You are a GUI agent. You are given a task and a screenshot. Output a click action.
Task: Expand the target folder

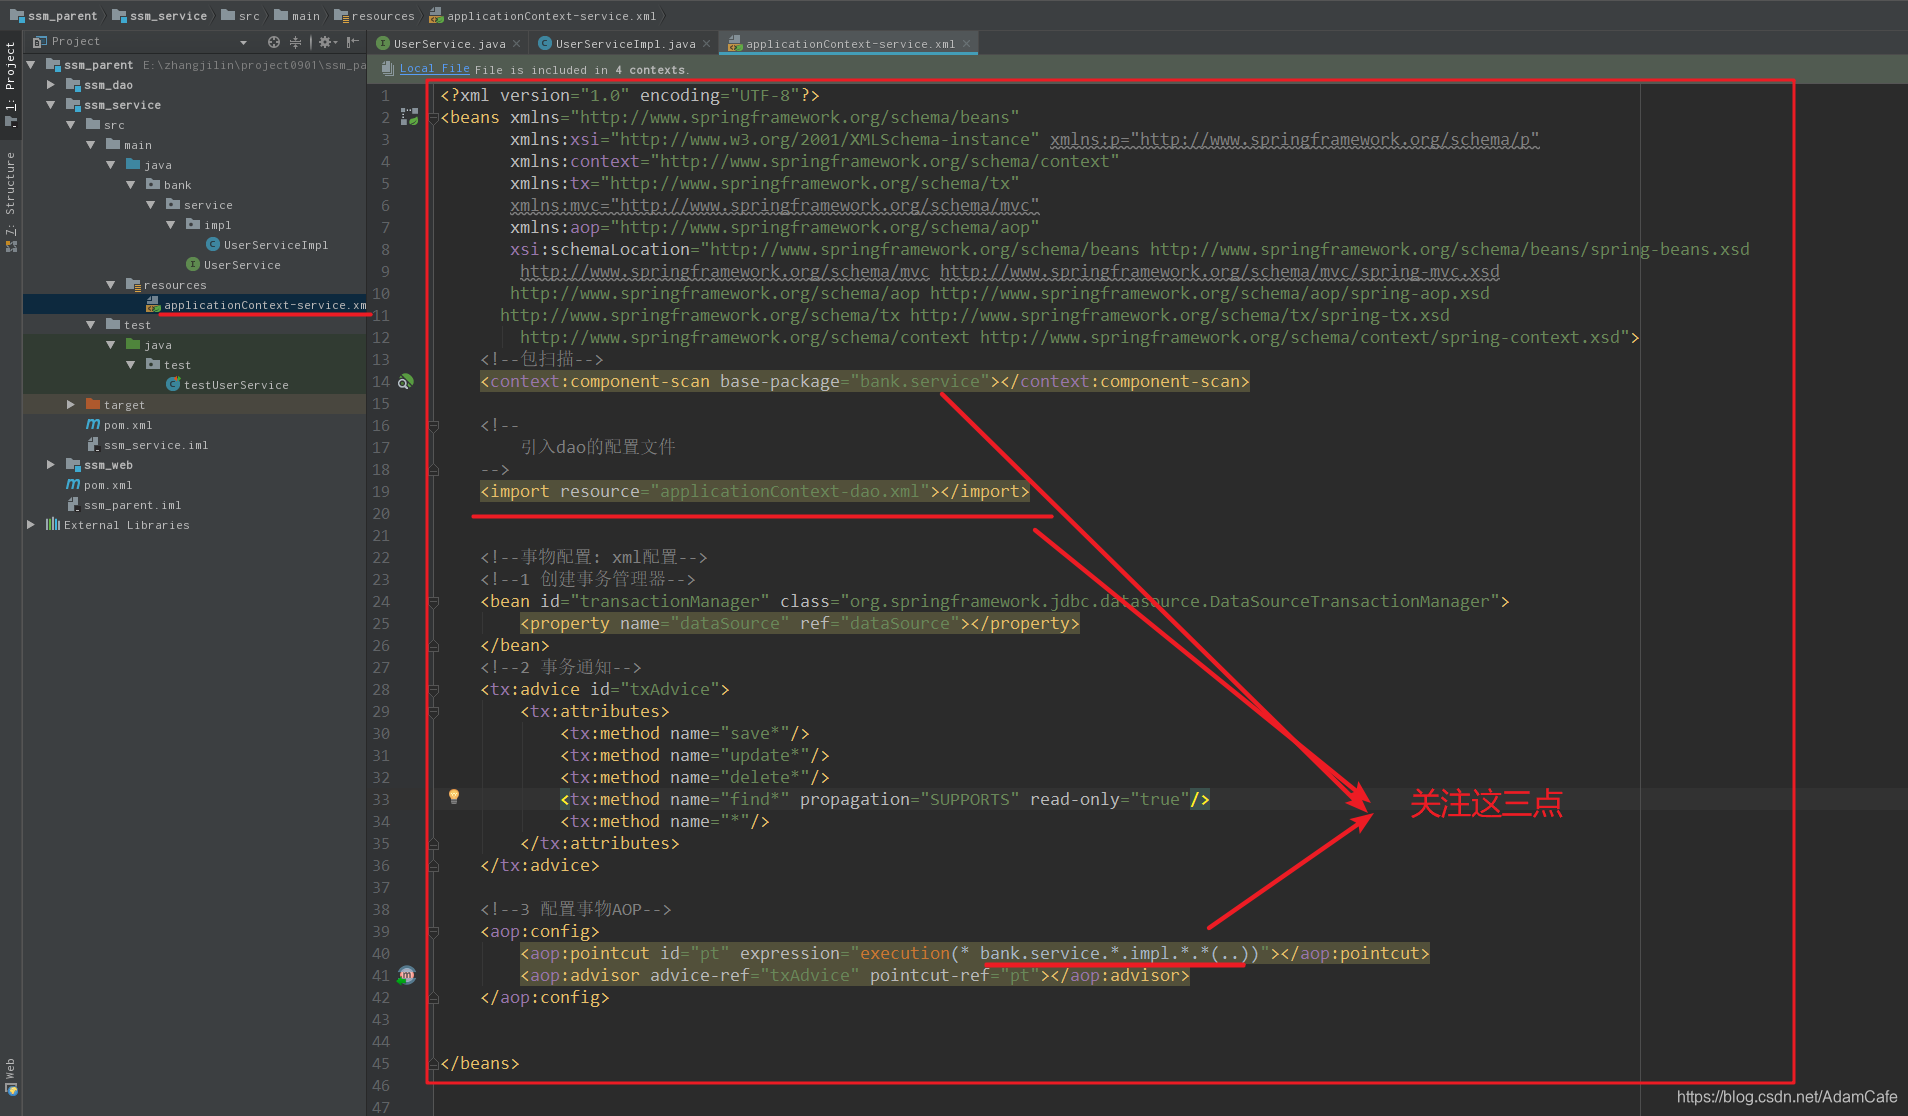(x=71, y=405)
